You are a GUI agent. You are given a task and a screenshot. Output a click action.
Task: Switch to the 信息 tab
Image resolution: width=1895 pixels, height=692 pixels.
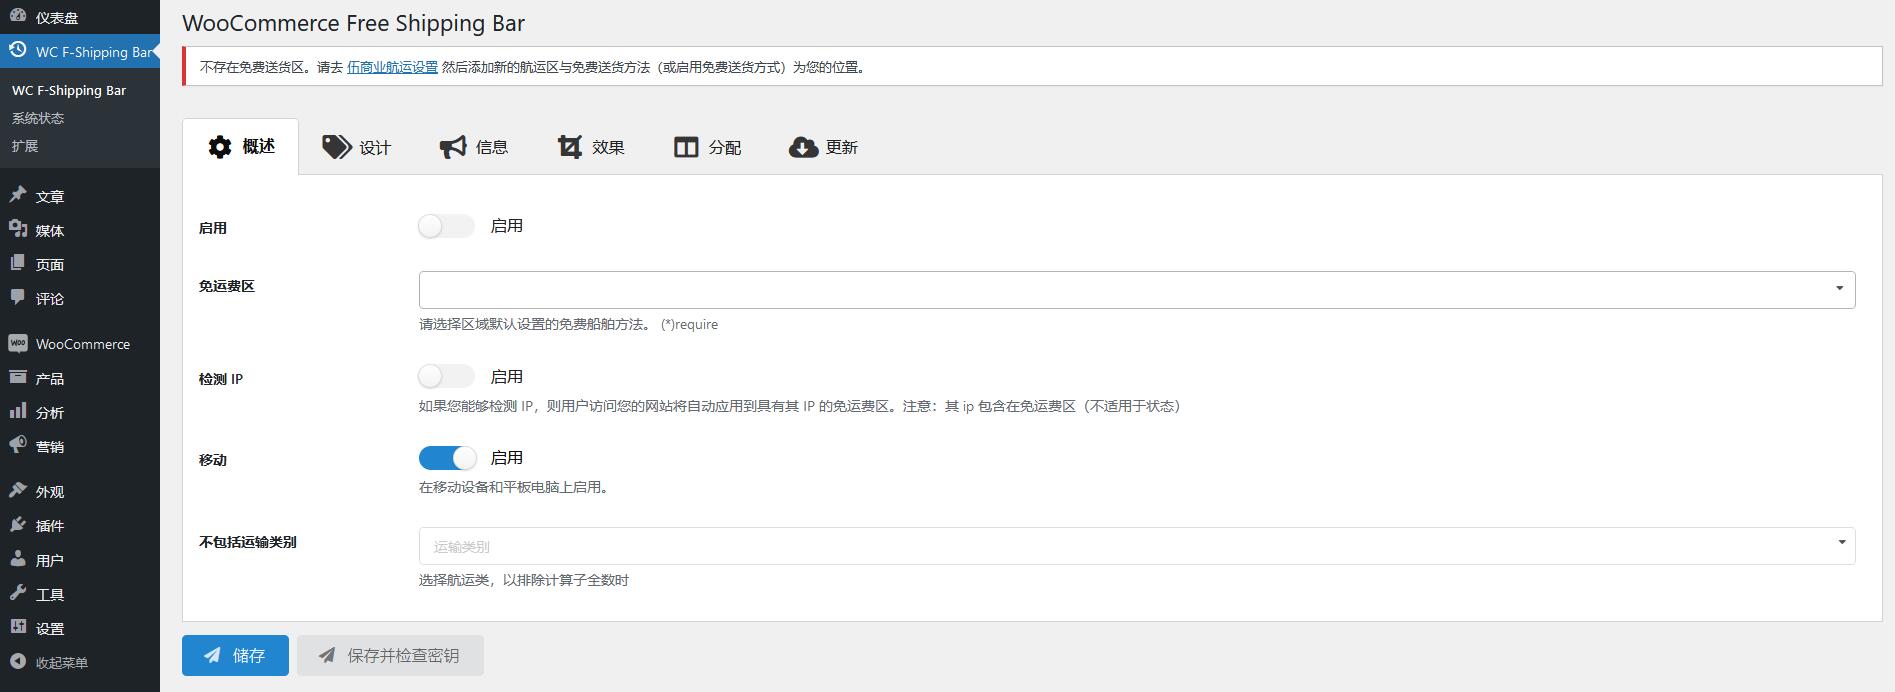(x=474, y=147)
